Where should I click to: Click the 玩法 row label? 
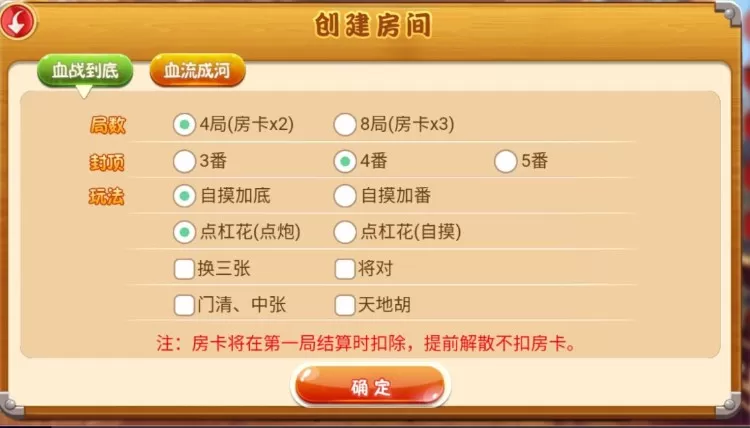tap(106, 197)
